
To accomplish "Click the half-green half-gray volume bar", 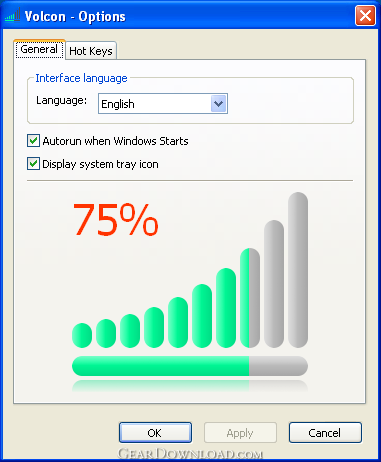I will (x=250, y=298).
